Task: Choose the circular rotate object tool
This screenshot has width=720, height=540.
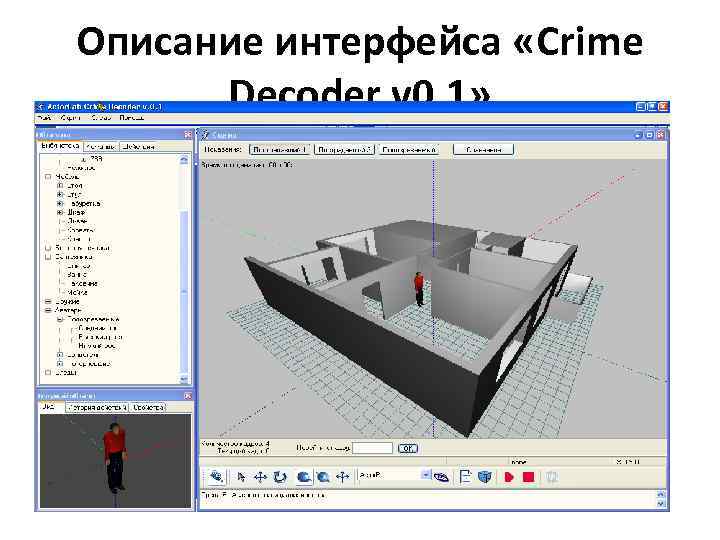Action: [280, 477]
